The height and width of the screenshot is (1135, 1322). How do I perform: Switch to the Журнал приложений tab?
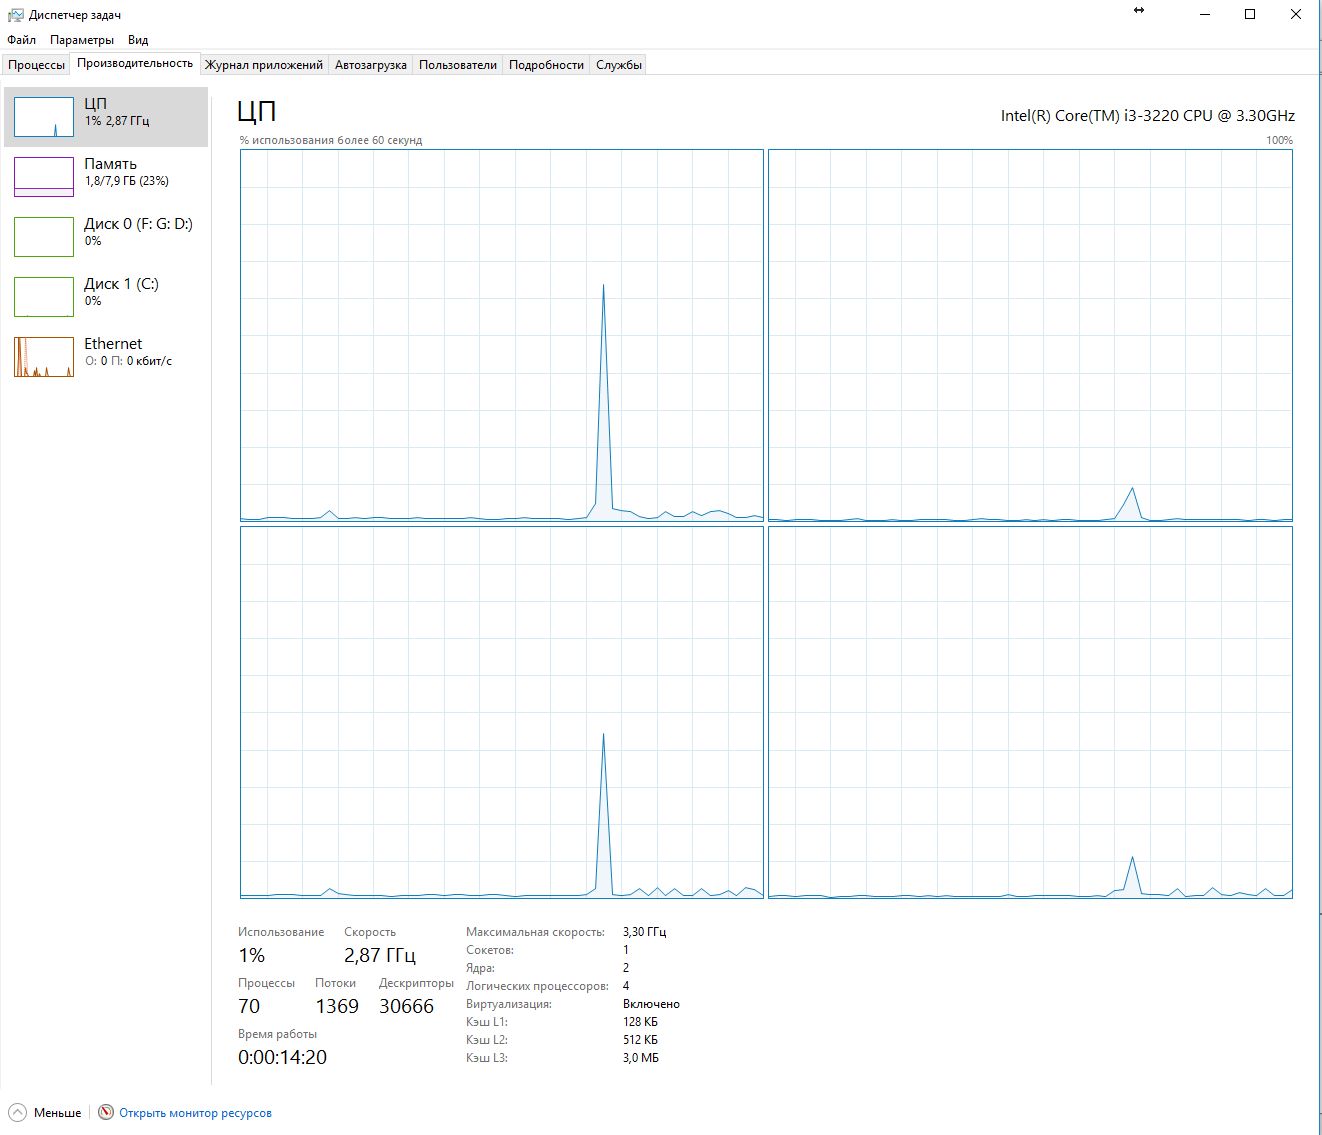[264, 65]
